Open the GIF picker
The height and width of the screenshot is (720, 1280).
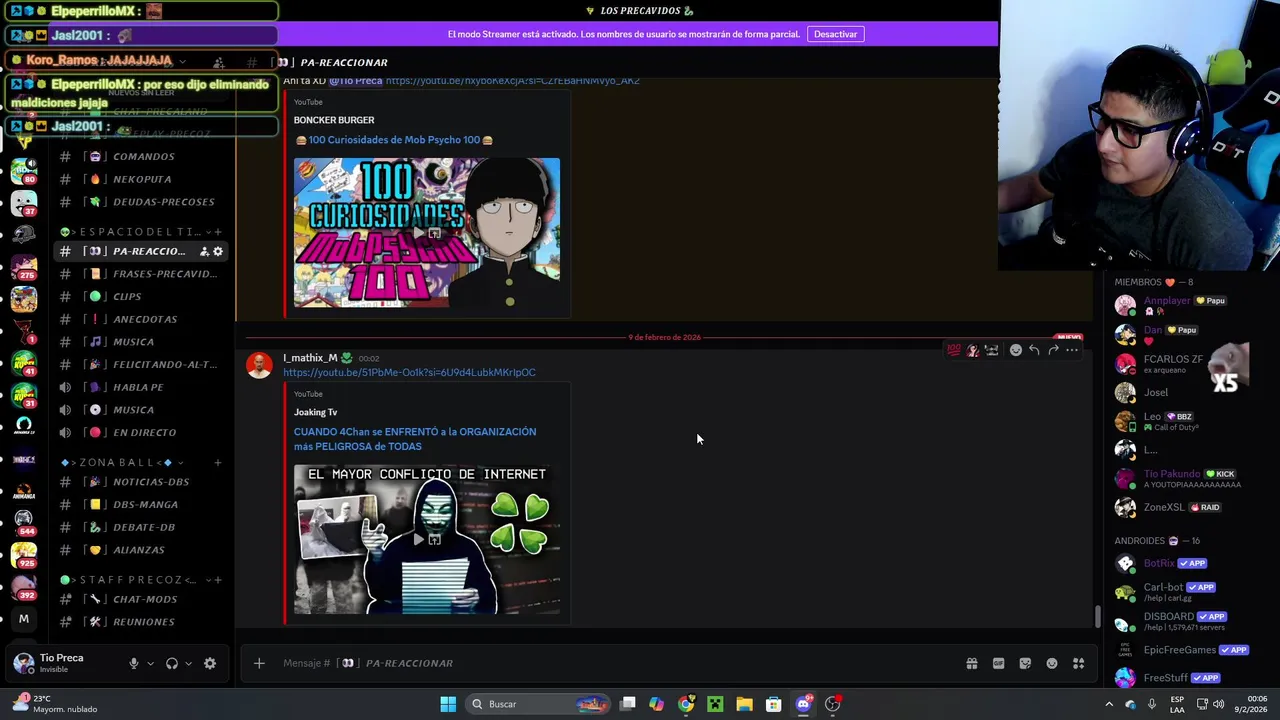tap(998, 663)
